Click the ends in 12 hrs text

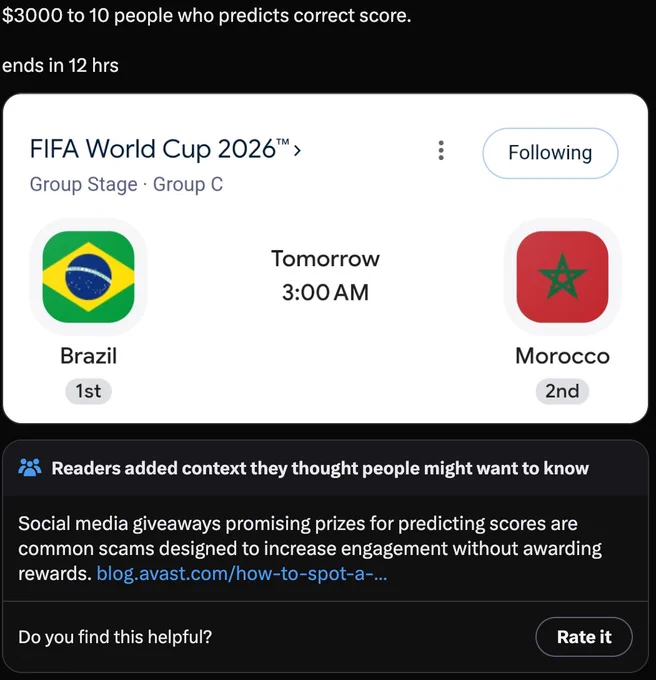[60, 65]
